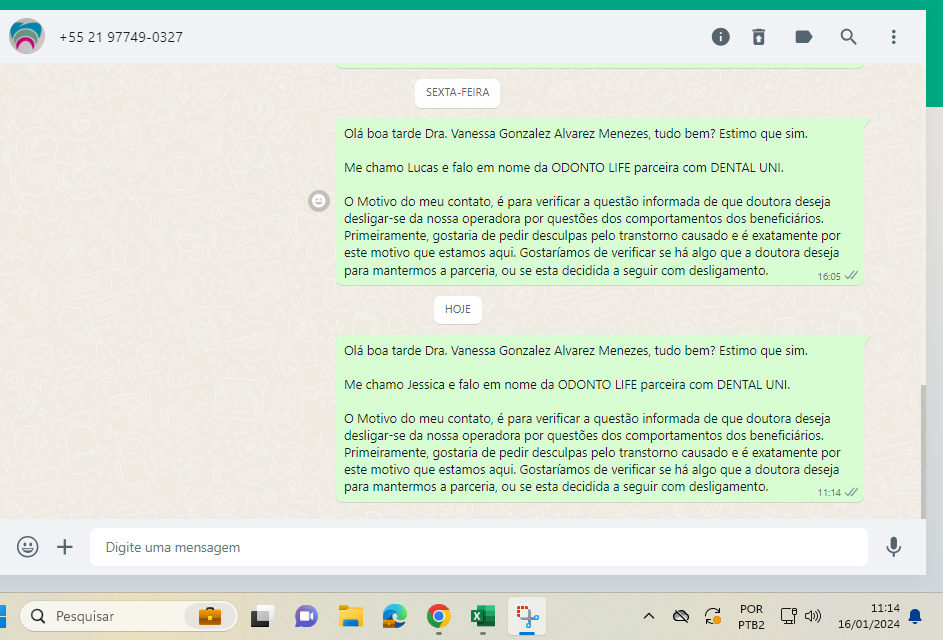This screenshot has width=943, height=640.
Task: Open the contact info icon
Action: (720, 37)
